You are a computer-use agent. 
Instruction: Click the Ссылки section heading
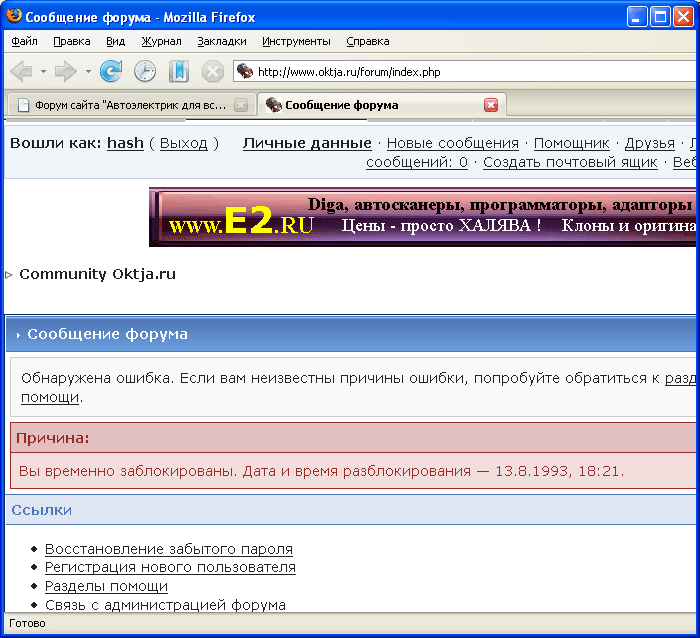point(42,510)
